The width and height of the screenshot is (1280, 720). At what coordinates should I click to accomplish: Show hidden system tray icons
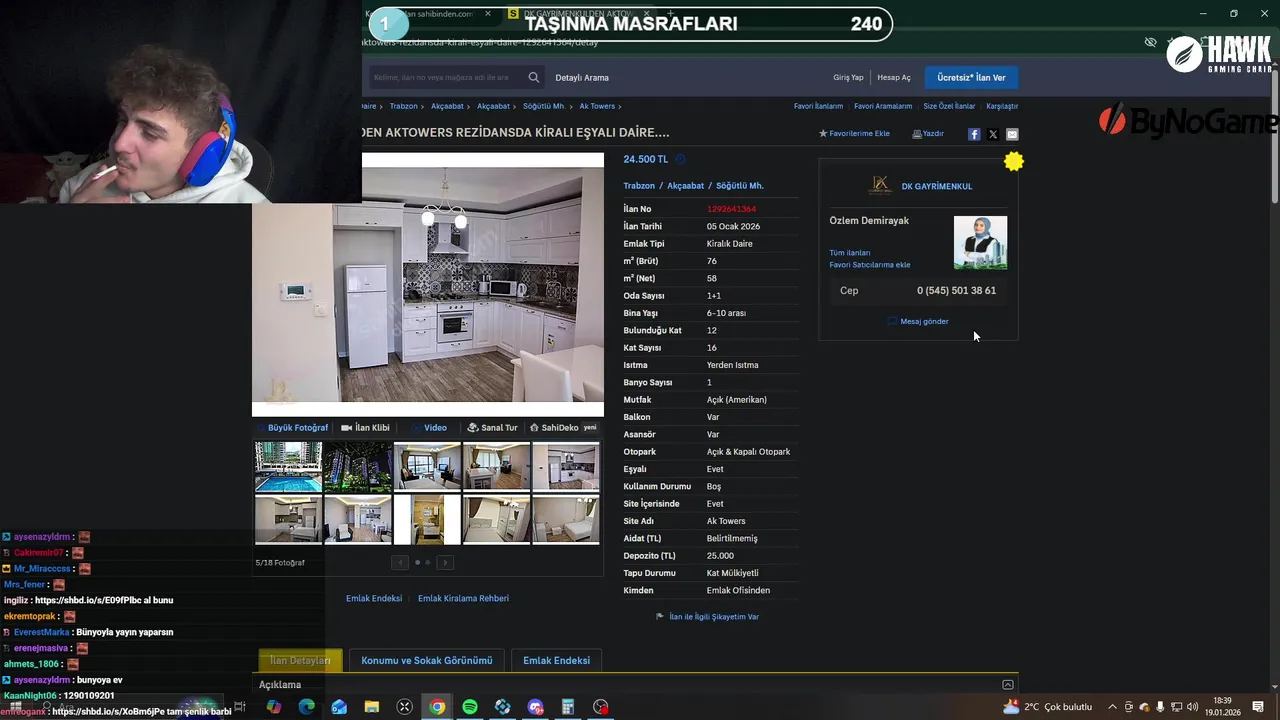tap(1112, 707)
